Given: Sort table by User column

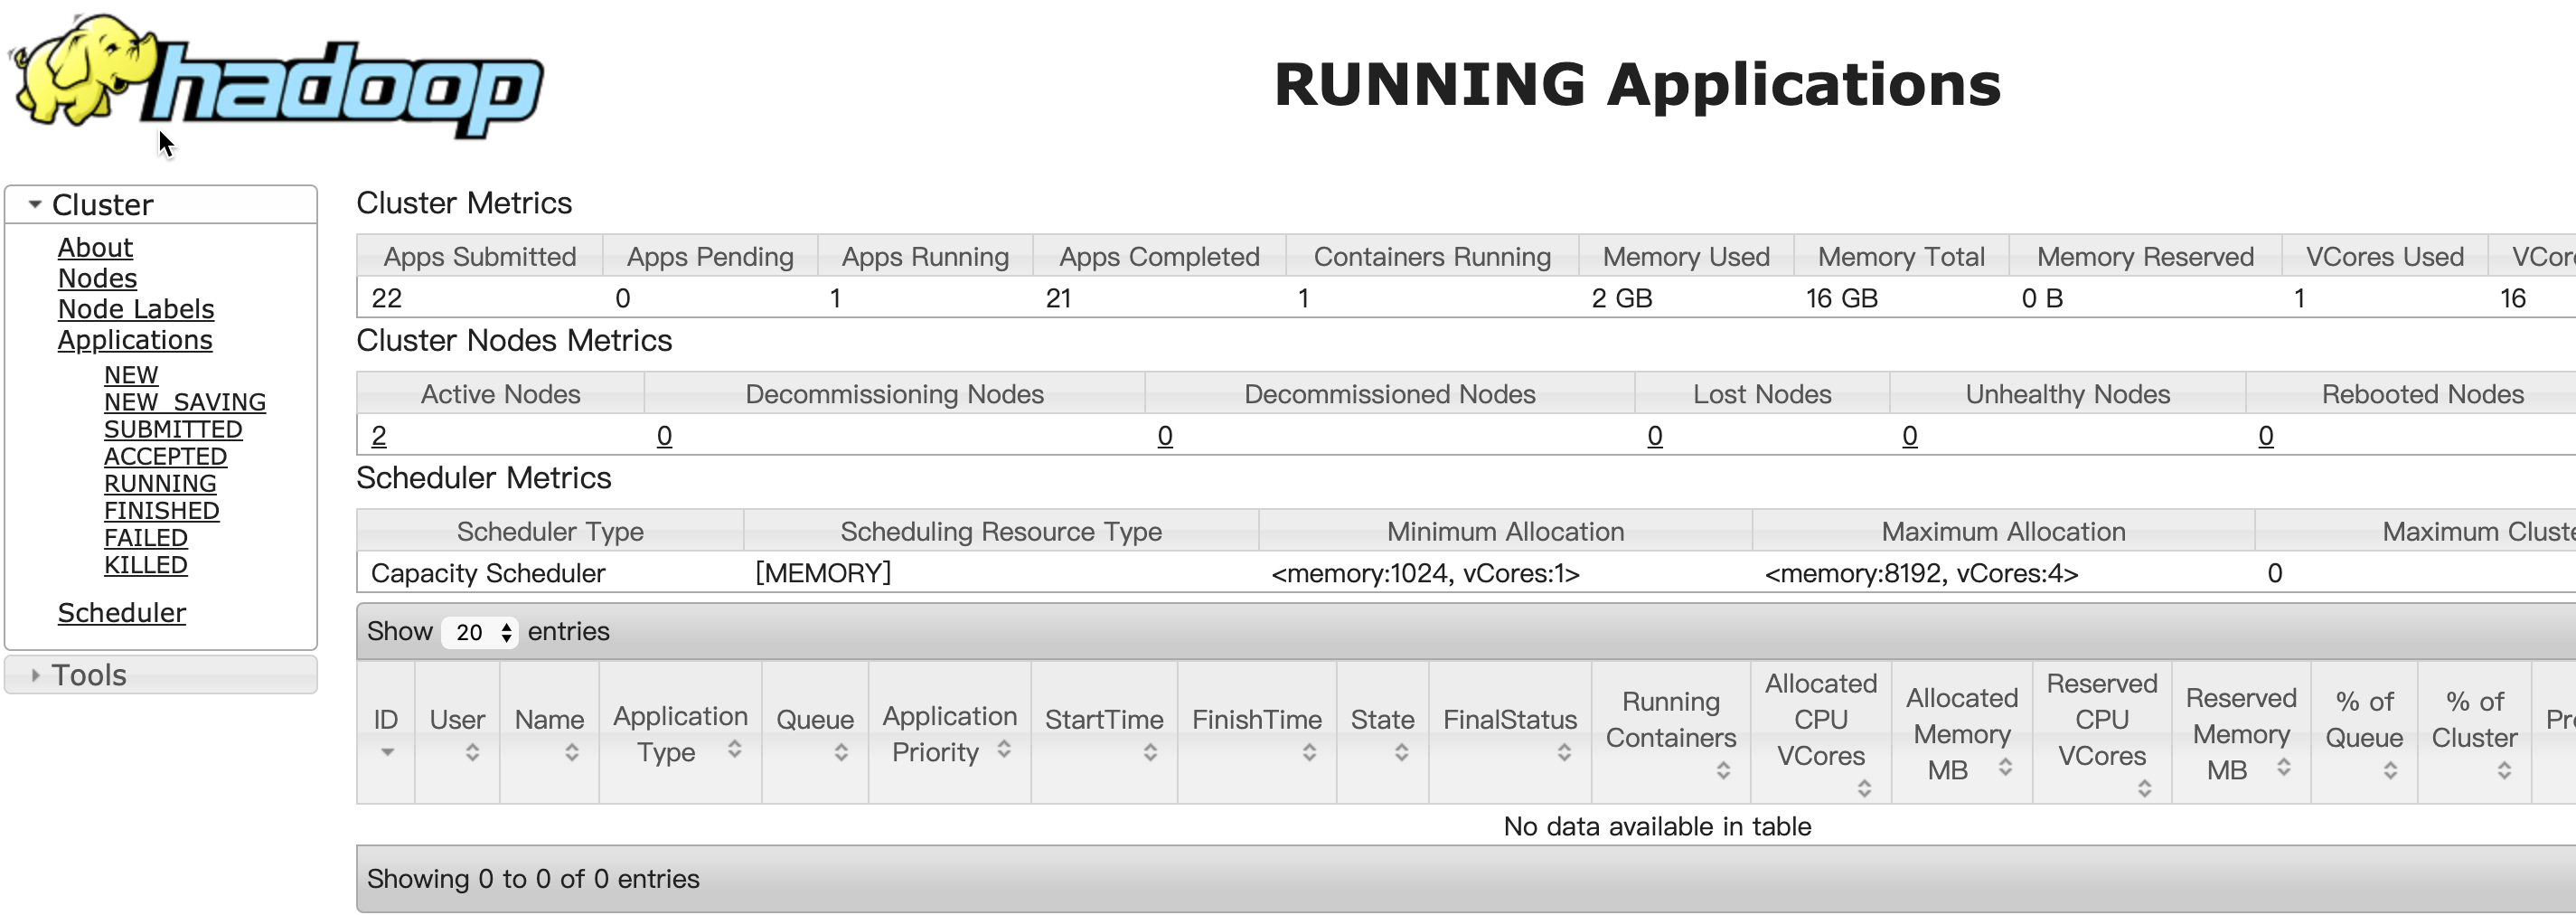Looking at the screenshot, I should [457, 720].
